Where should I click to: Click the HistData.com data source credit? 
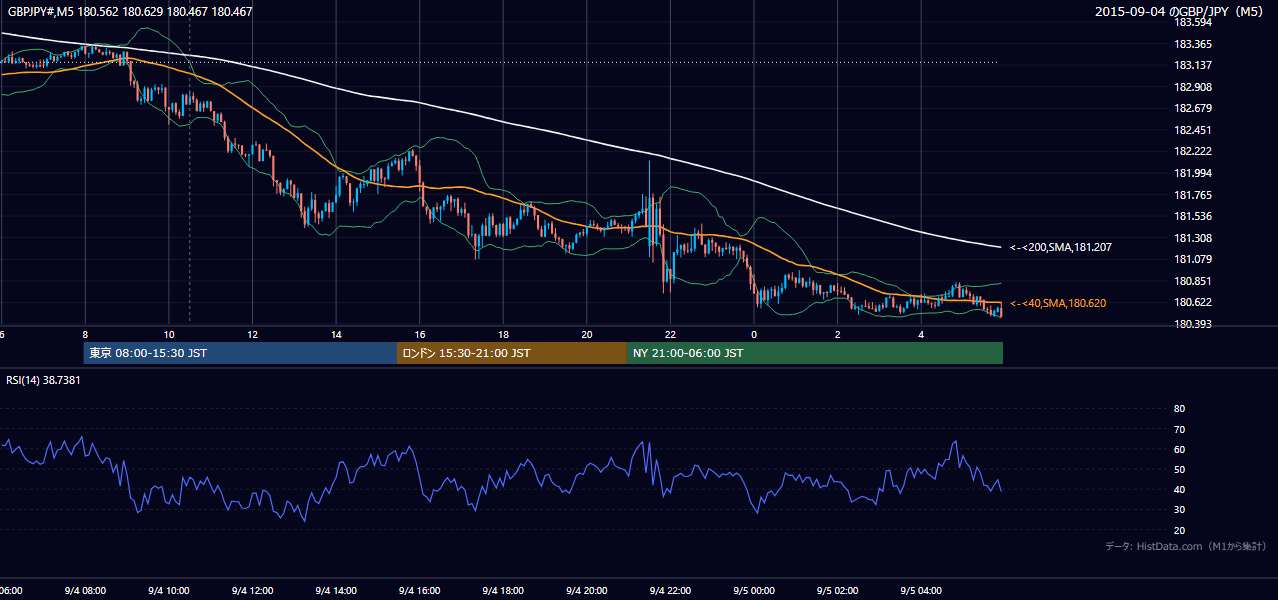click(x=1186, y=546)
